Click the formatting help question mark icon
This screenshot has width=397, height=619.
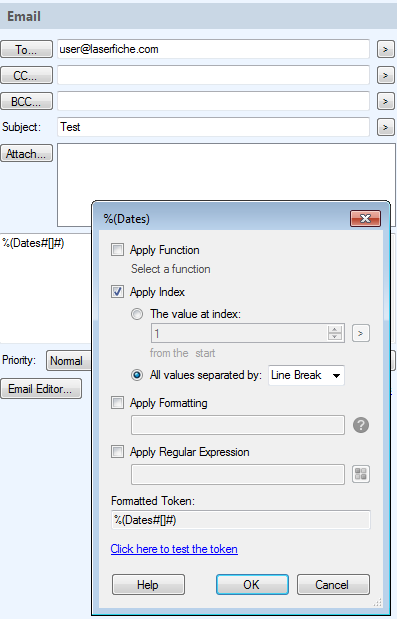(361, 425)
